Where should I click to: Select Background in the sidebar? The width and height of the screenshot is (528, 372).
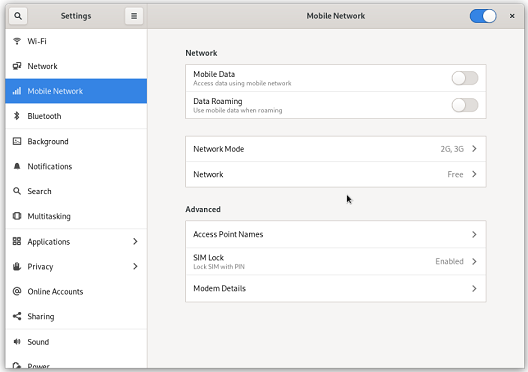[76, 141]
